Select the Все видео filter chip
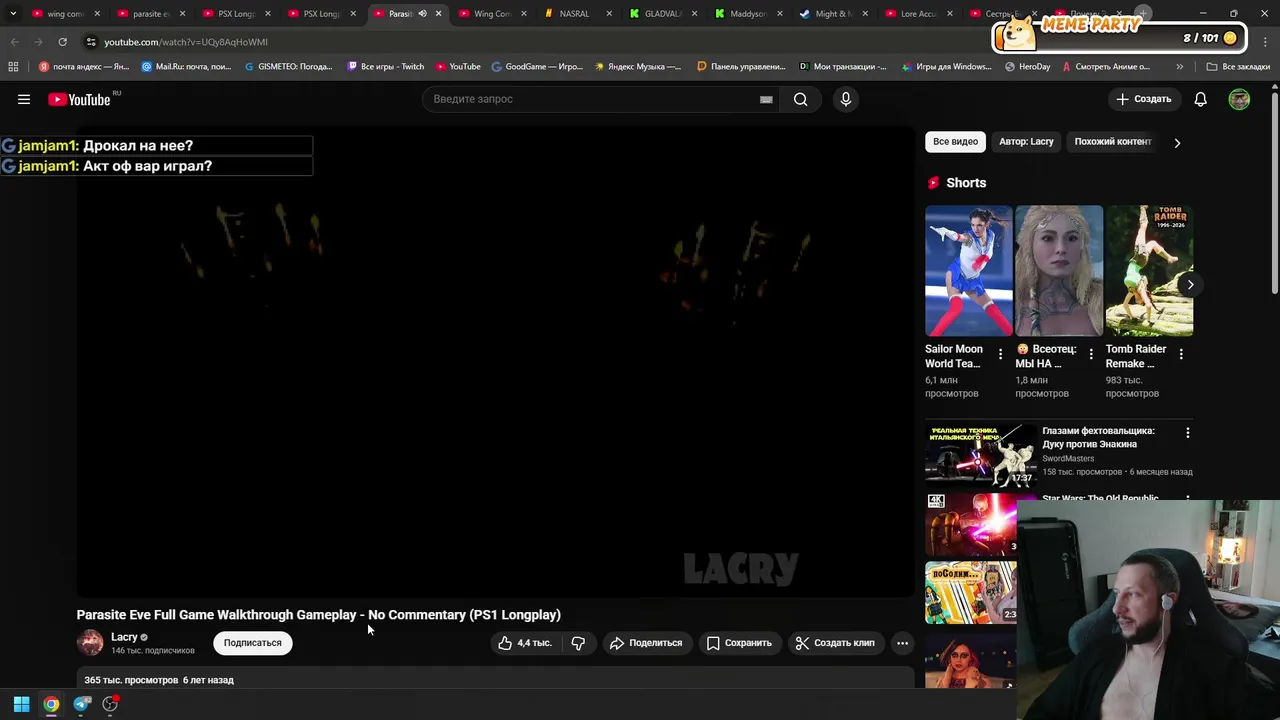The height and width of the screenshot is (720, 1280). [x=955, y=142]
